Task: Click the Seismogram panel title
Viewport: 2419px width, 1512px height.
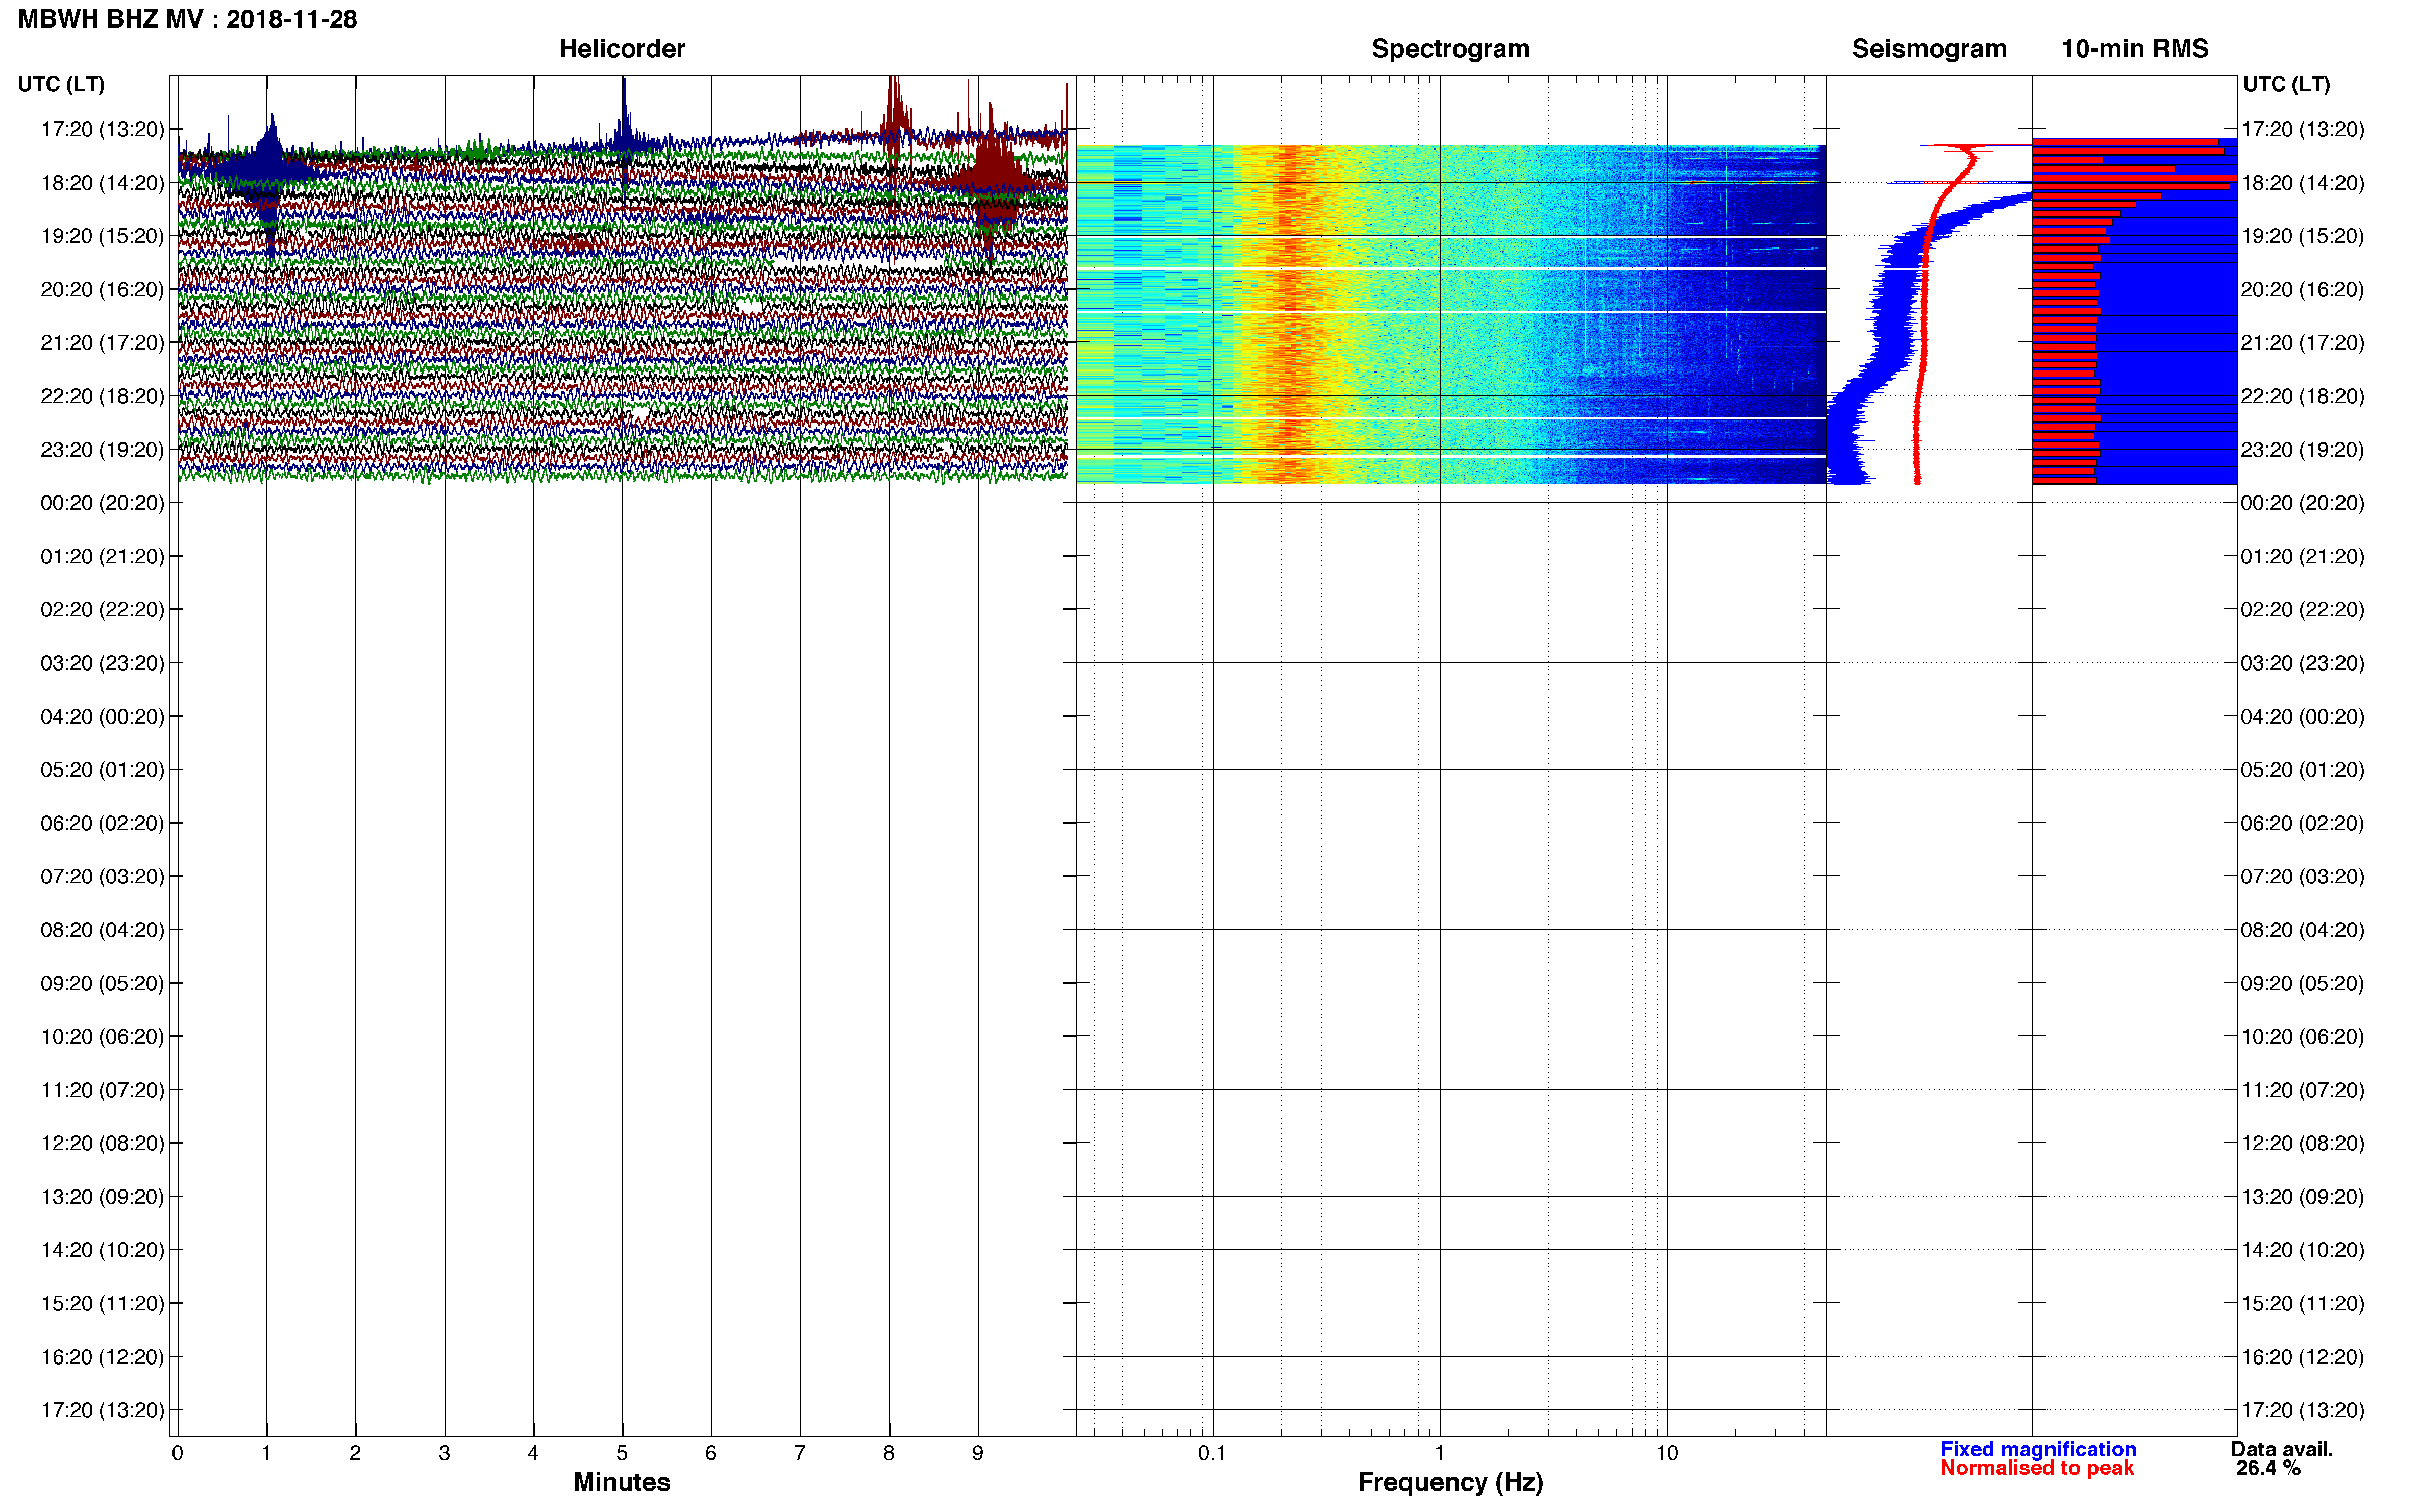Action: click(1929, 48)
